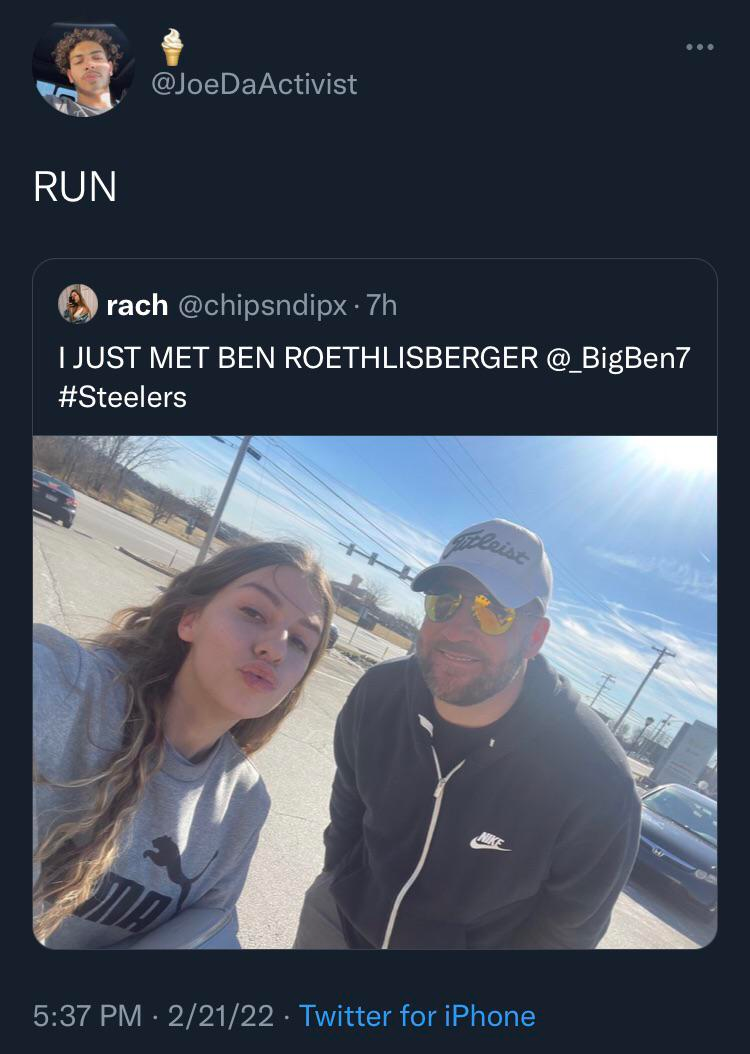
Task: Visit the @chipsndipx handle
Action: pyautogui.click(x=263, y=306)
